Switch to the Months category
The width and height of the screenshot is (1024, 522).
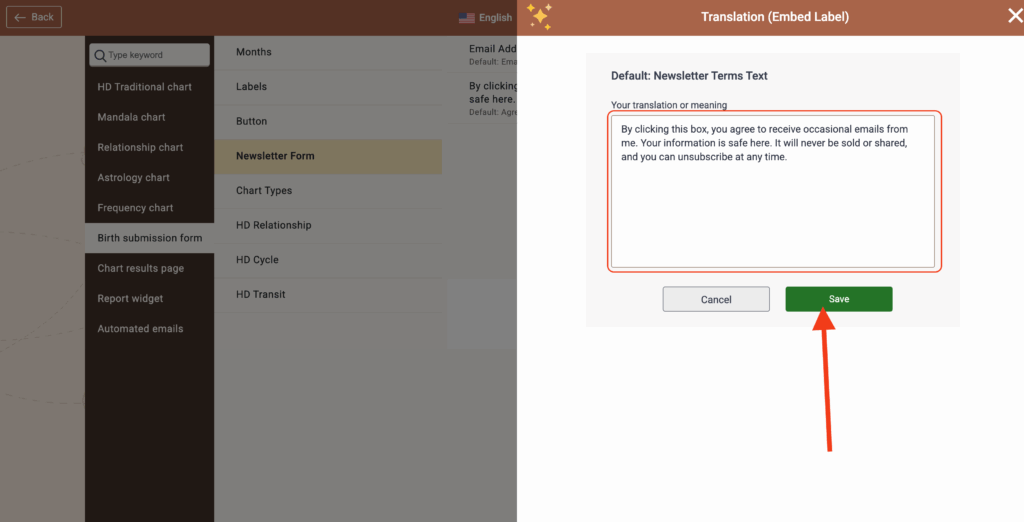[254, 52]
